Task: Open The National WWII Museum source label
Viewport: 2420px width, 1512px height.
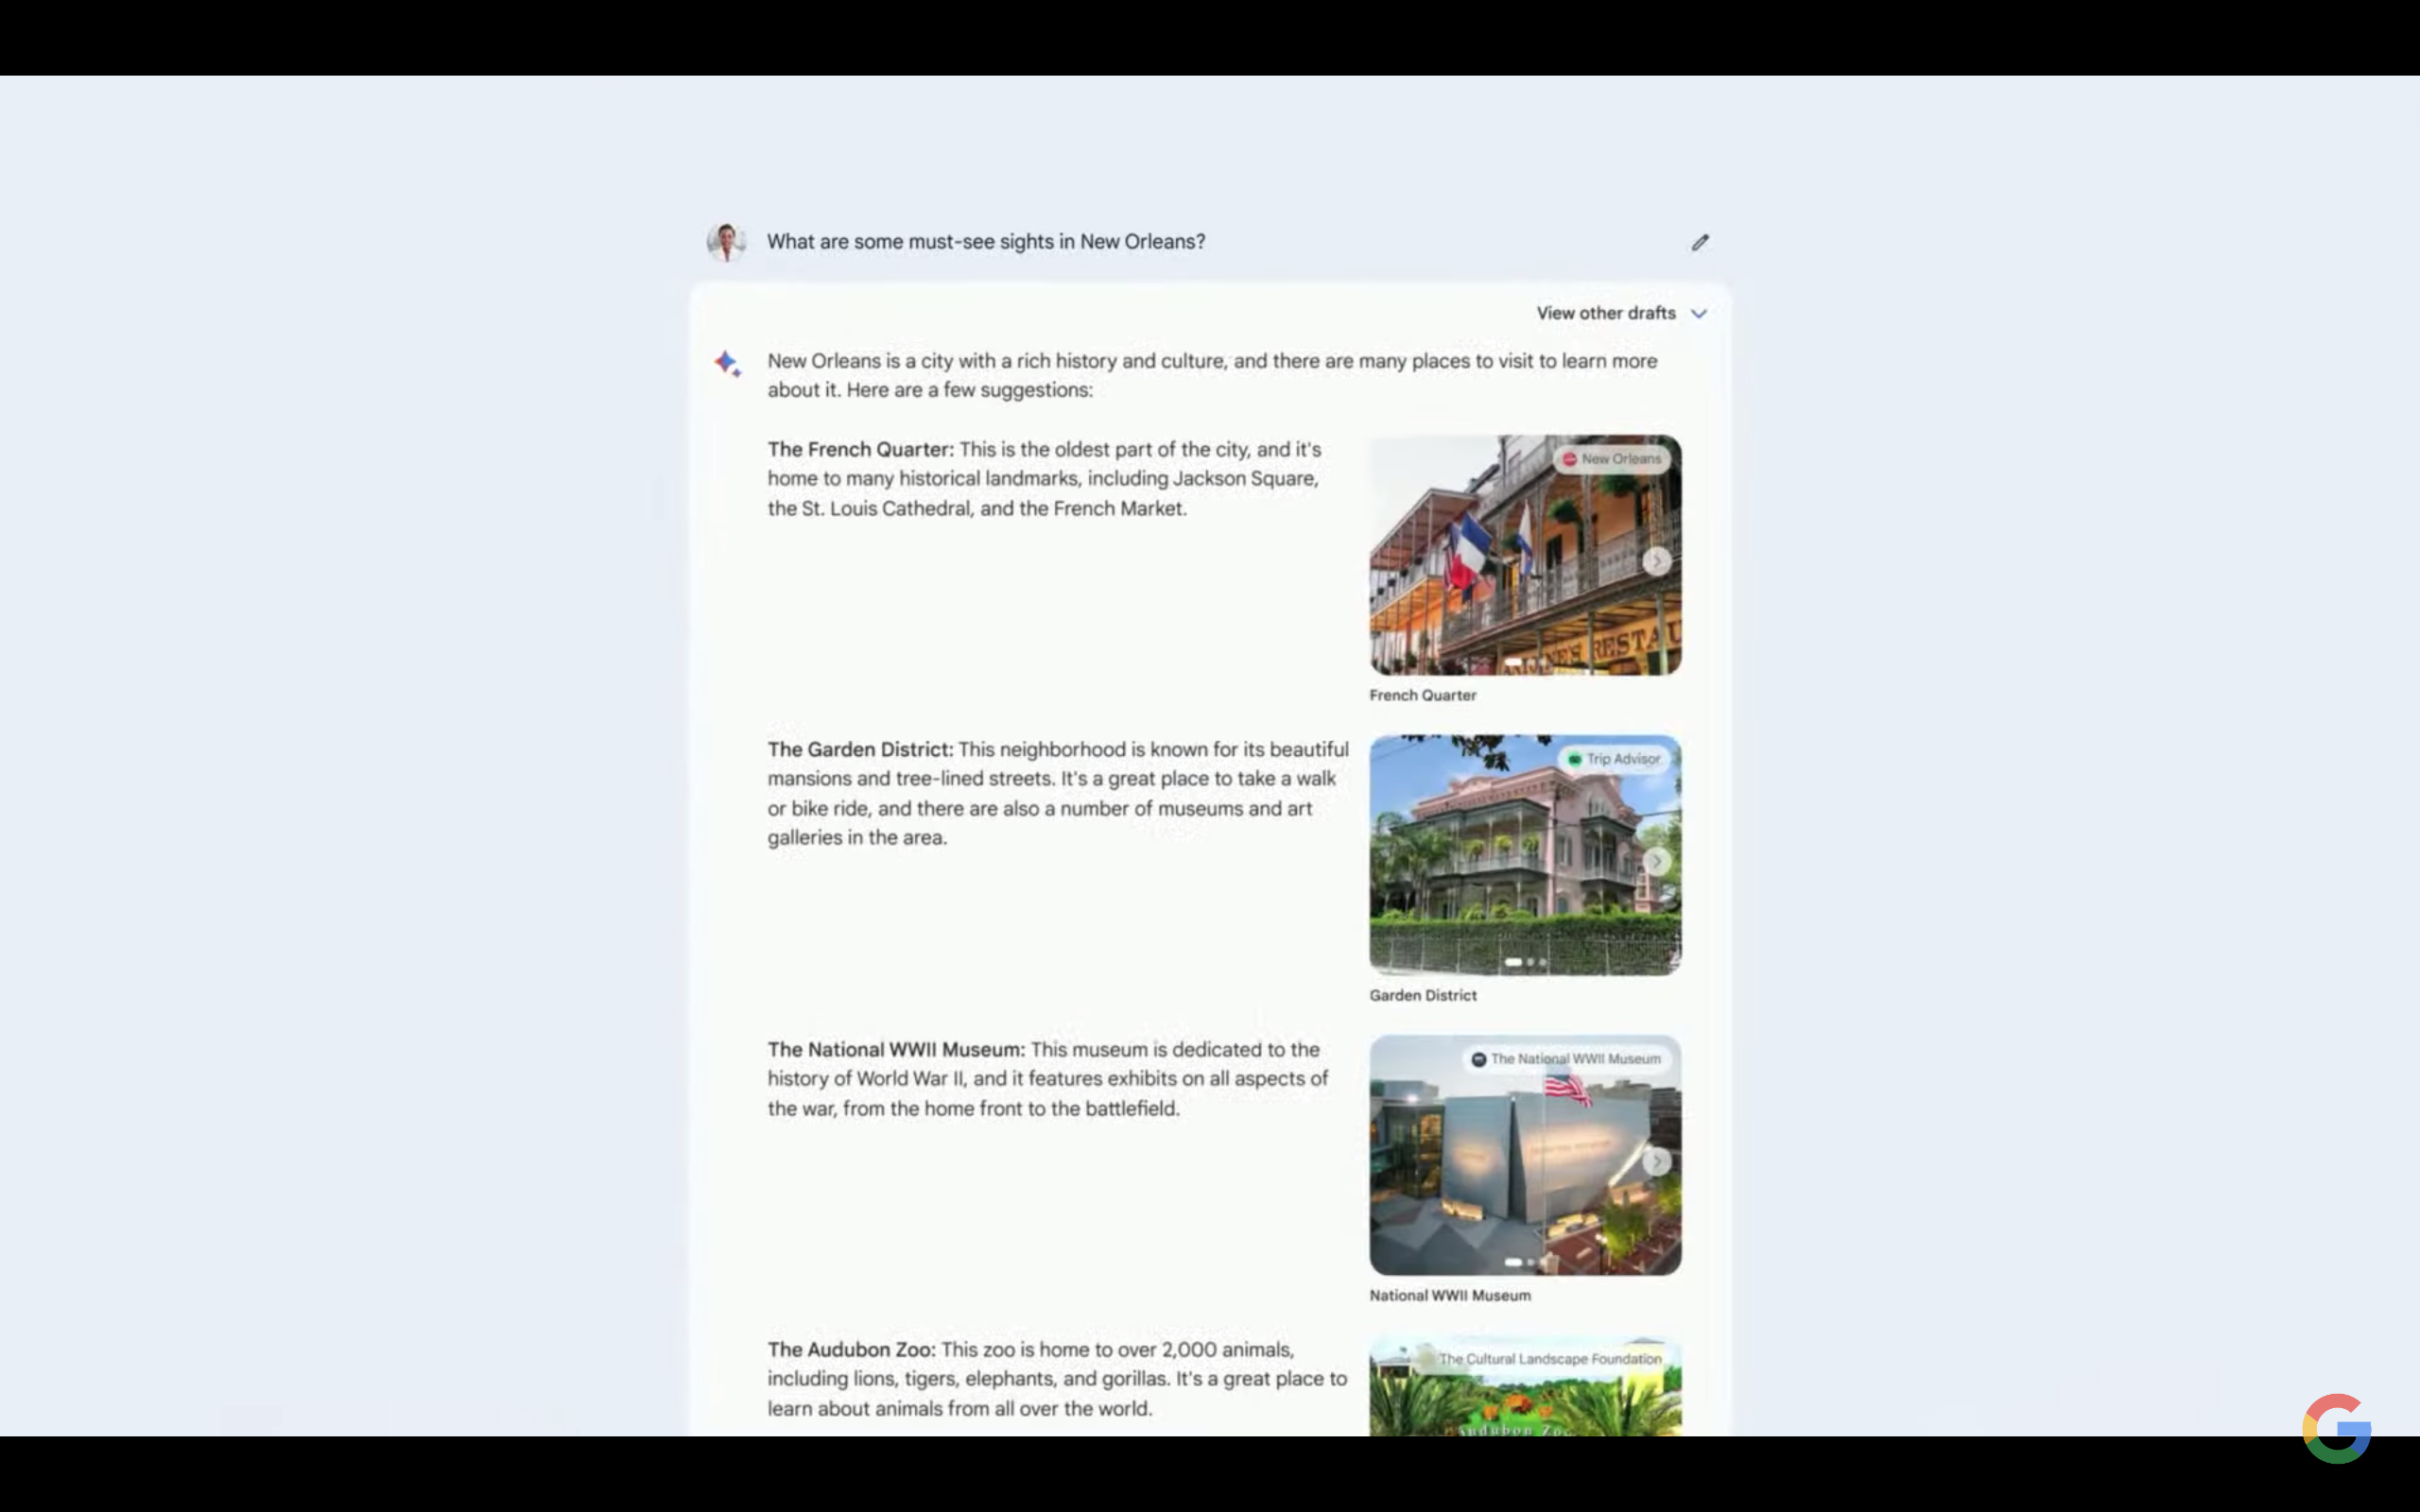Action: pyautogui.click(x=1566, y=1059)
